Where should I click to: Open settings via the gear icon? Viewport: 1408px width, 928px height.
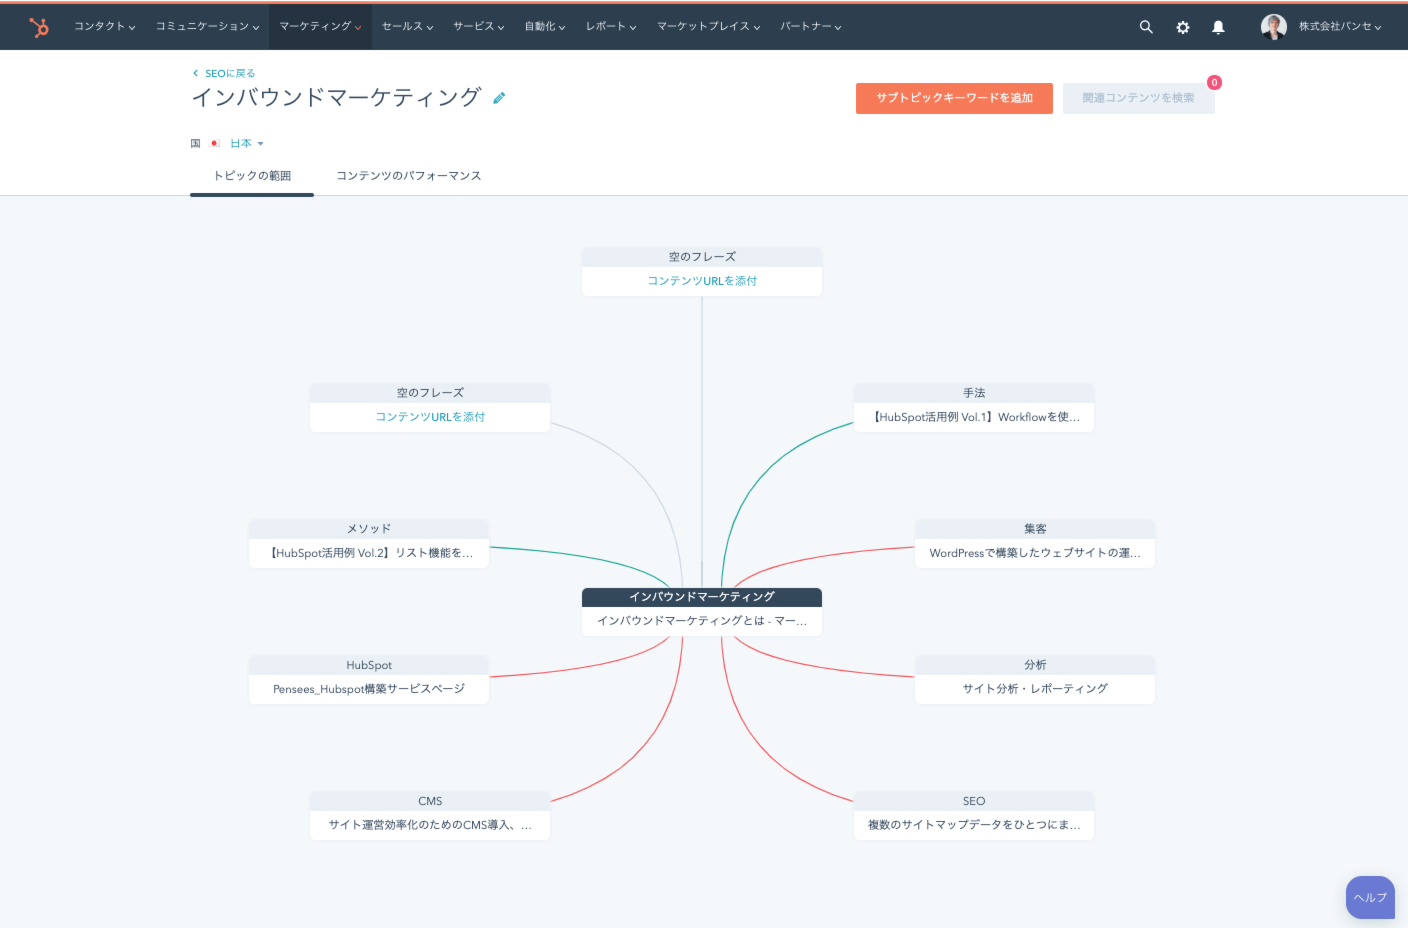pos(1183,27)
